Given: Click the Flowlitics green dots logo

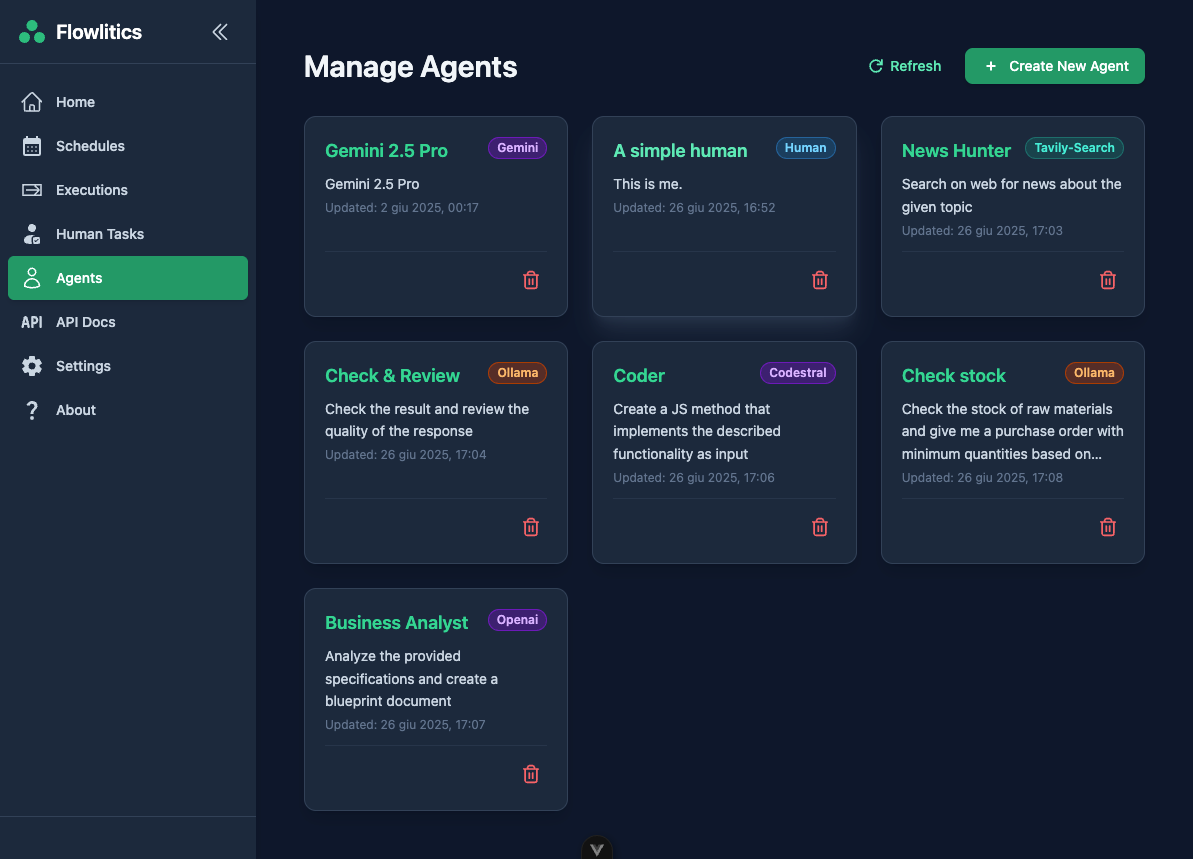Looking at the screenshot, I should (32, 32).
